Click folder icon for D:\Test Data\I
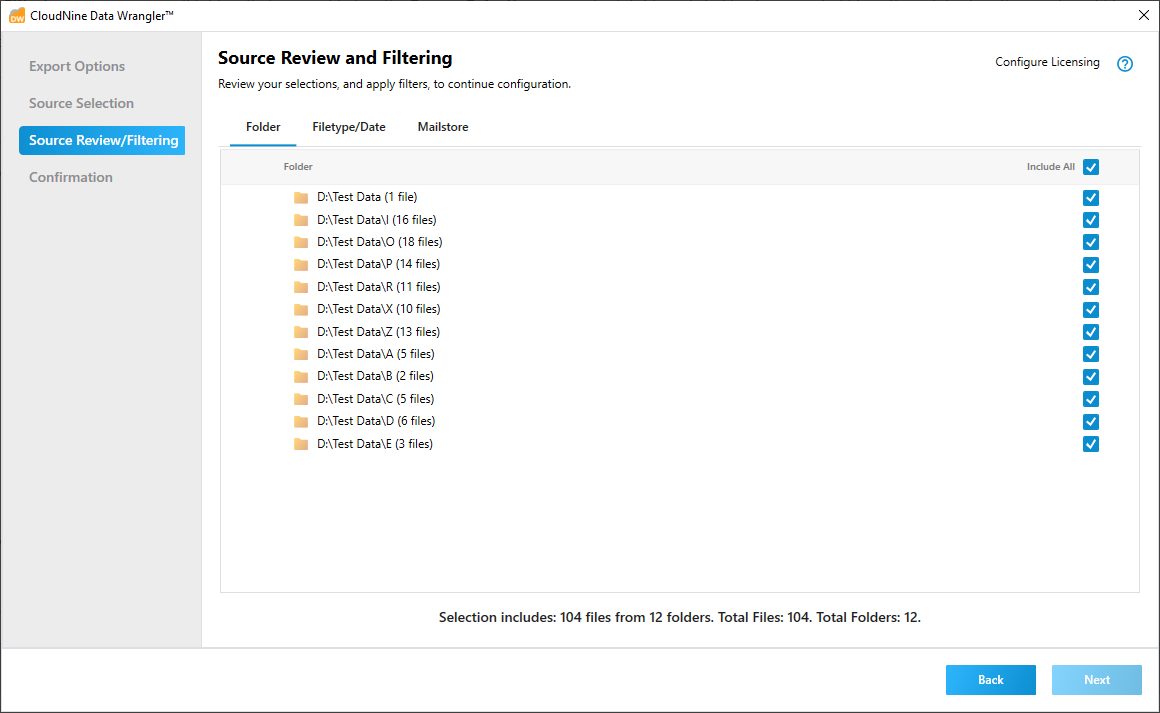 pyautogui.click(x=300, y=220)
